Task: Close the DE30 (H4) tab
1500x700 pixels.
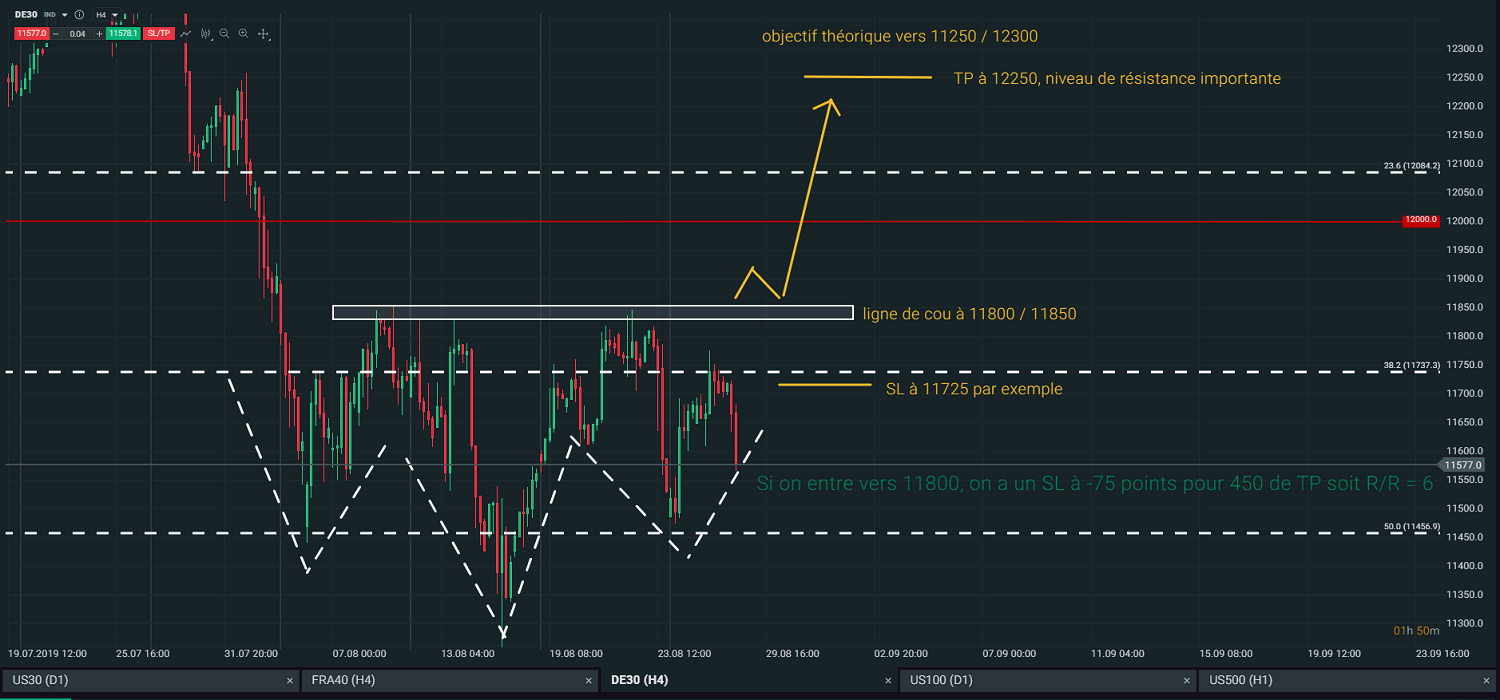Action: pyautogui.click(x=889, y=681)
